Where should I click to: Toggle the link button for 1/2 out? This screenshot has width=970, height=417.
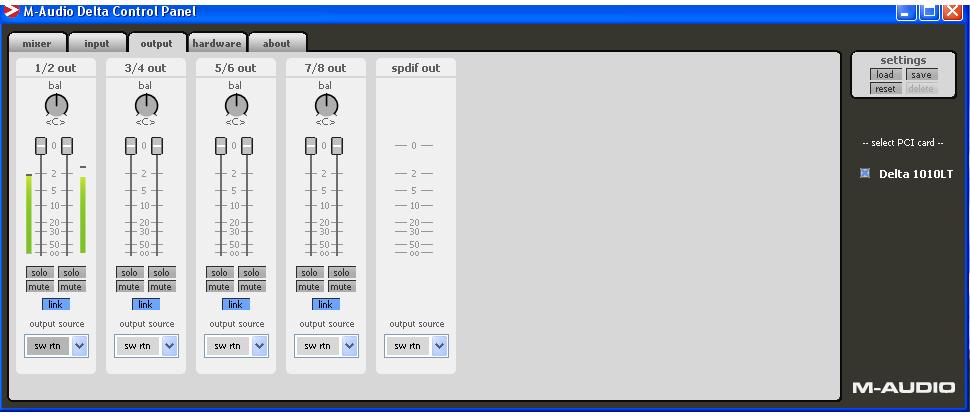point(56,304)
